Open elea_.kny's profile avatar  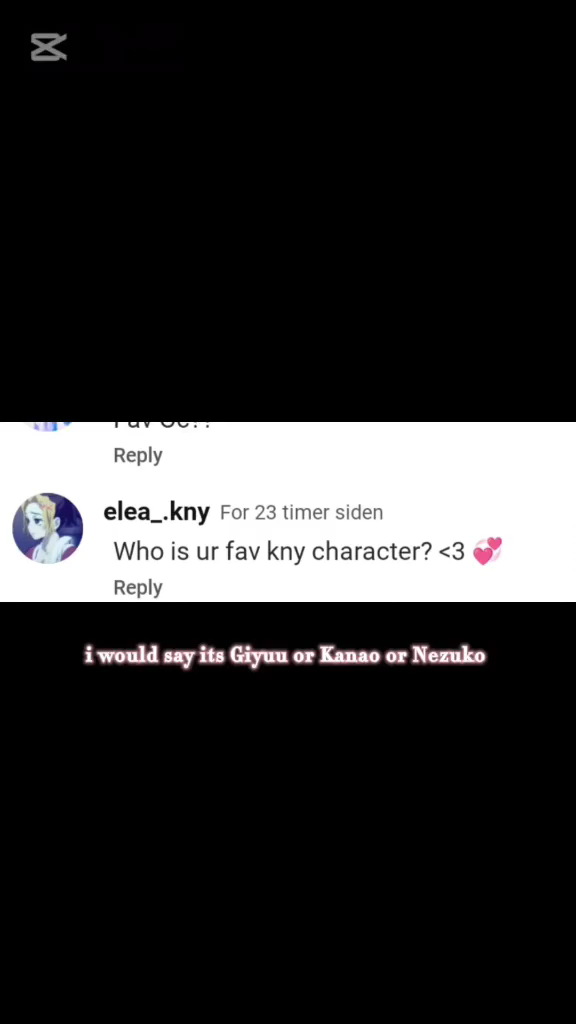click(48, 528)
